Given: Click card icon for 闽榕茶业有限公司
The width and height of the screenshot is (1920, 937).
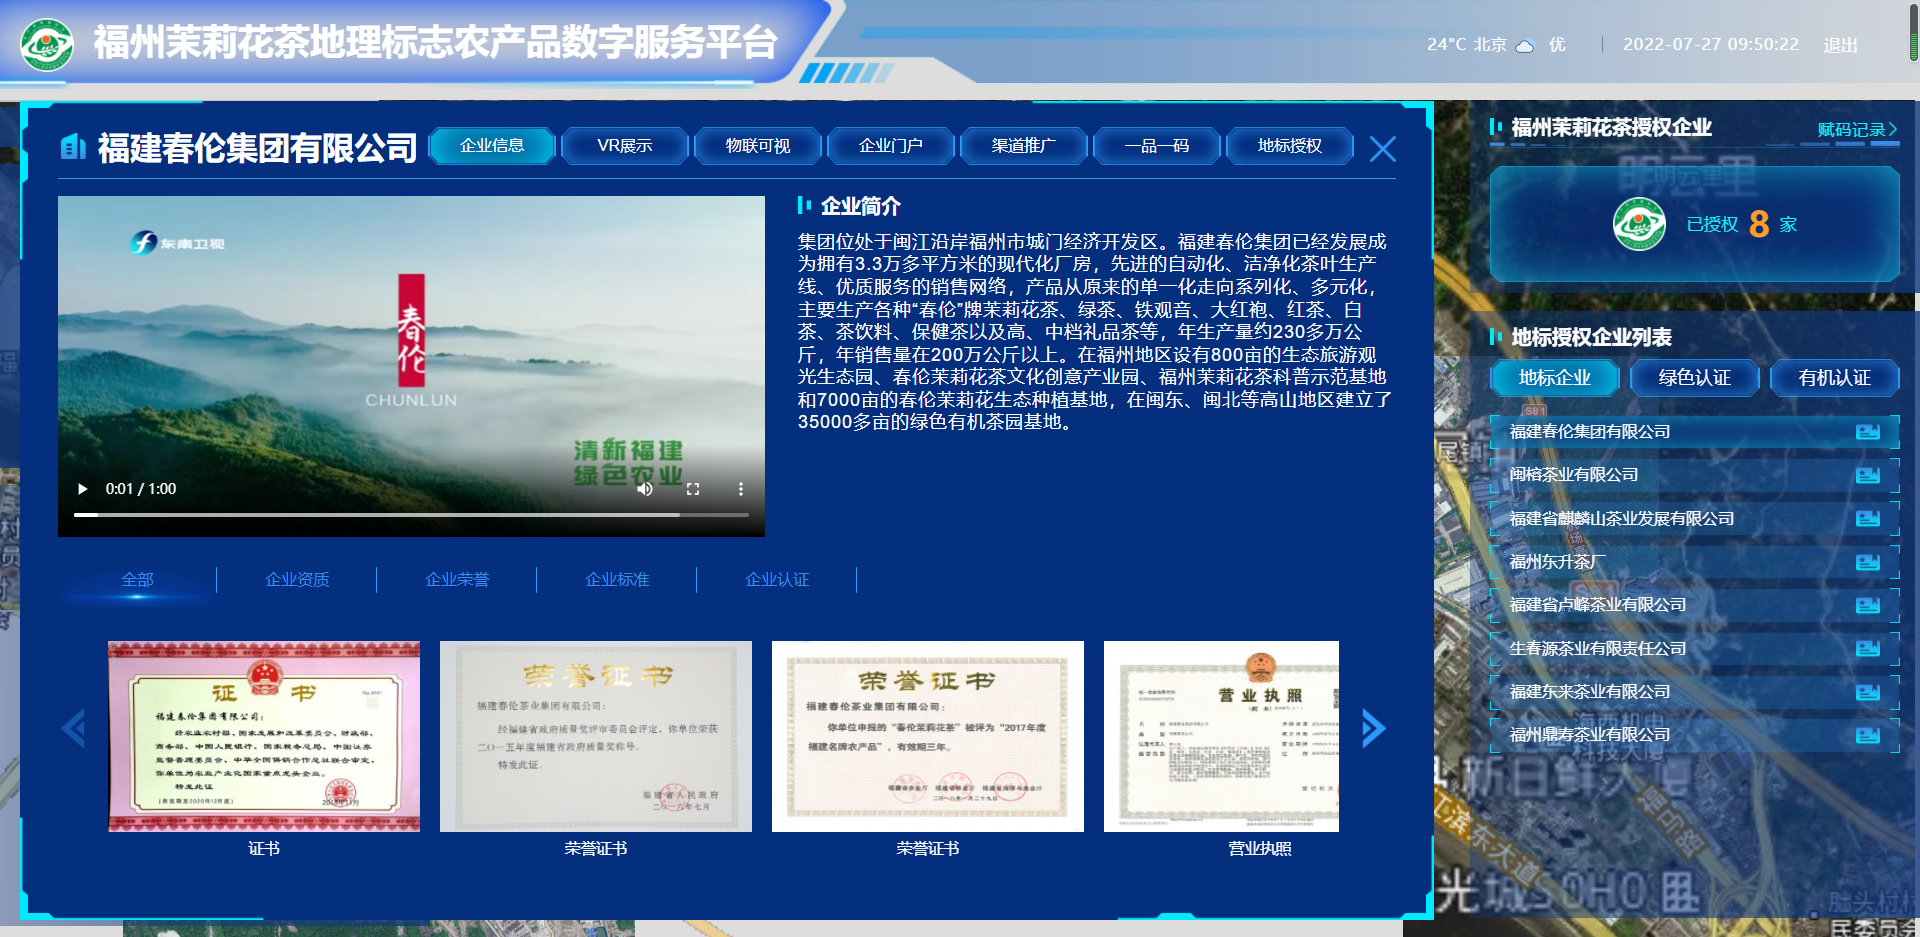Looking at the screenshot, I should (1867, 475).
